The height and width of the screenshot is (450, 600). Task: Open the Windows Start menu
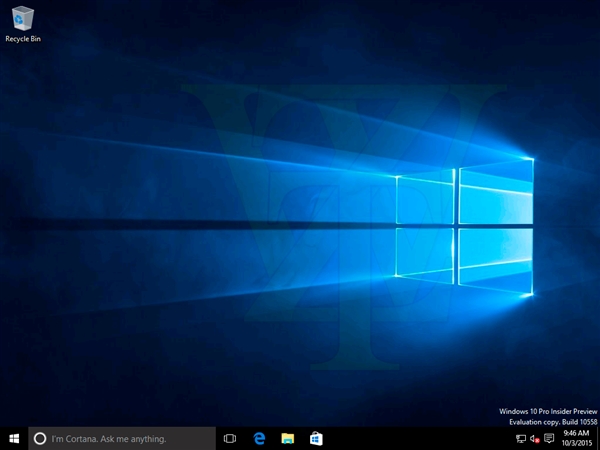coord(14,438)
